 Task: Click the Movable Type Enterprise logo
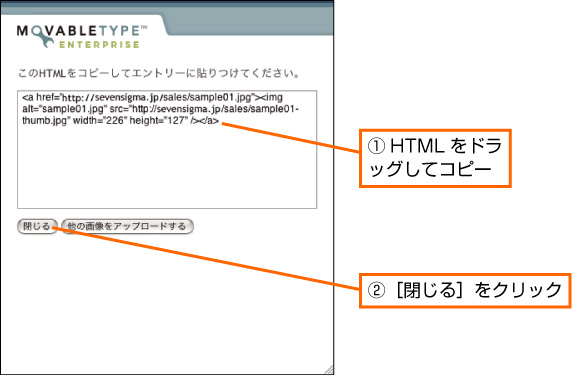(x=82, y=36)
